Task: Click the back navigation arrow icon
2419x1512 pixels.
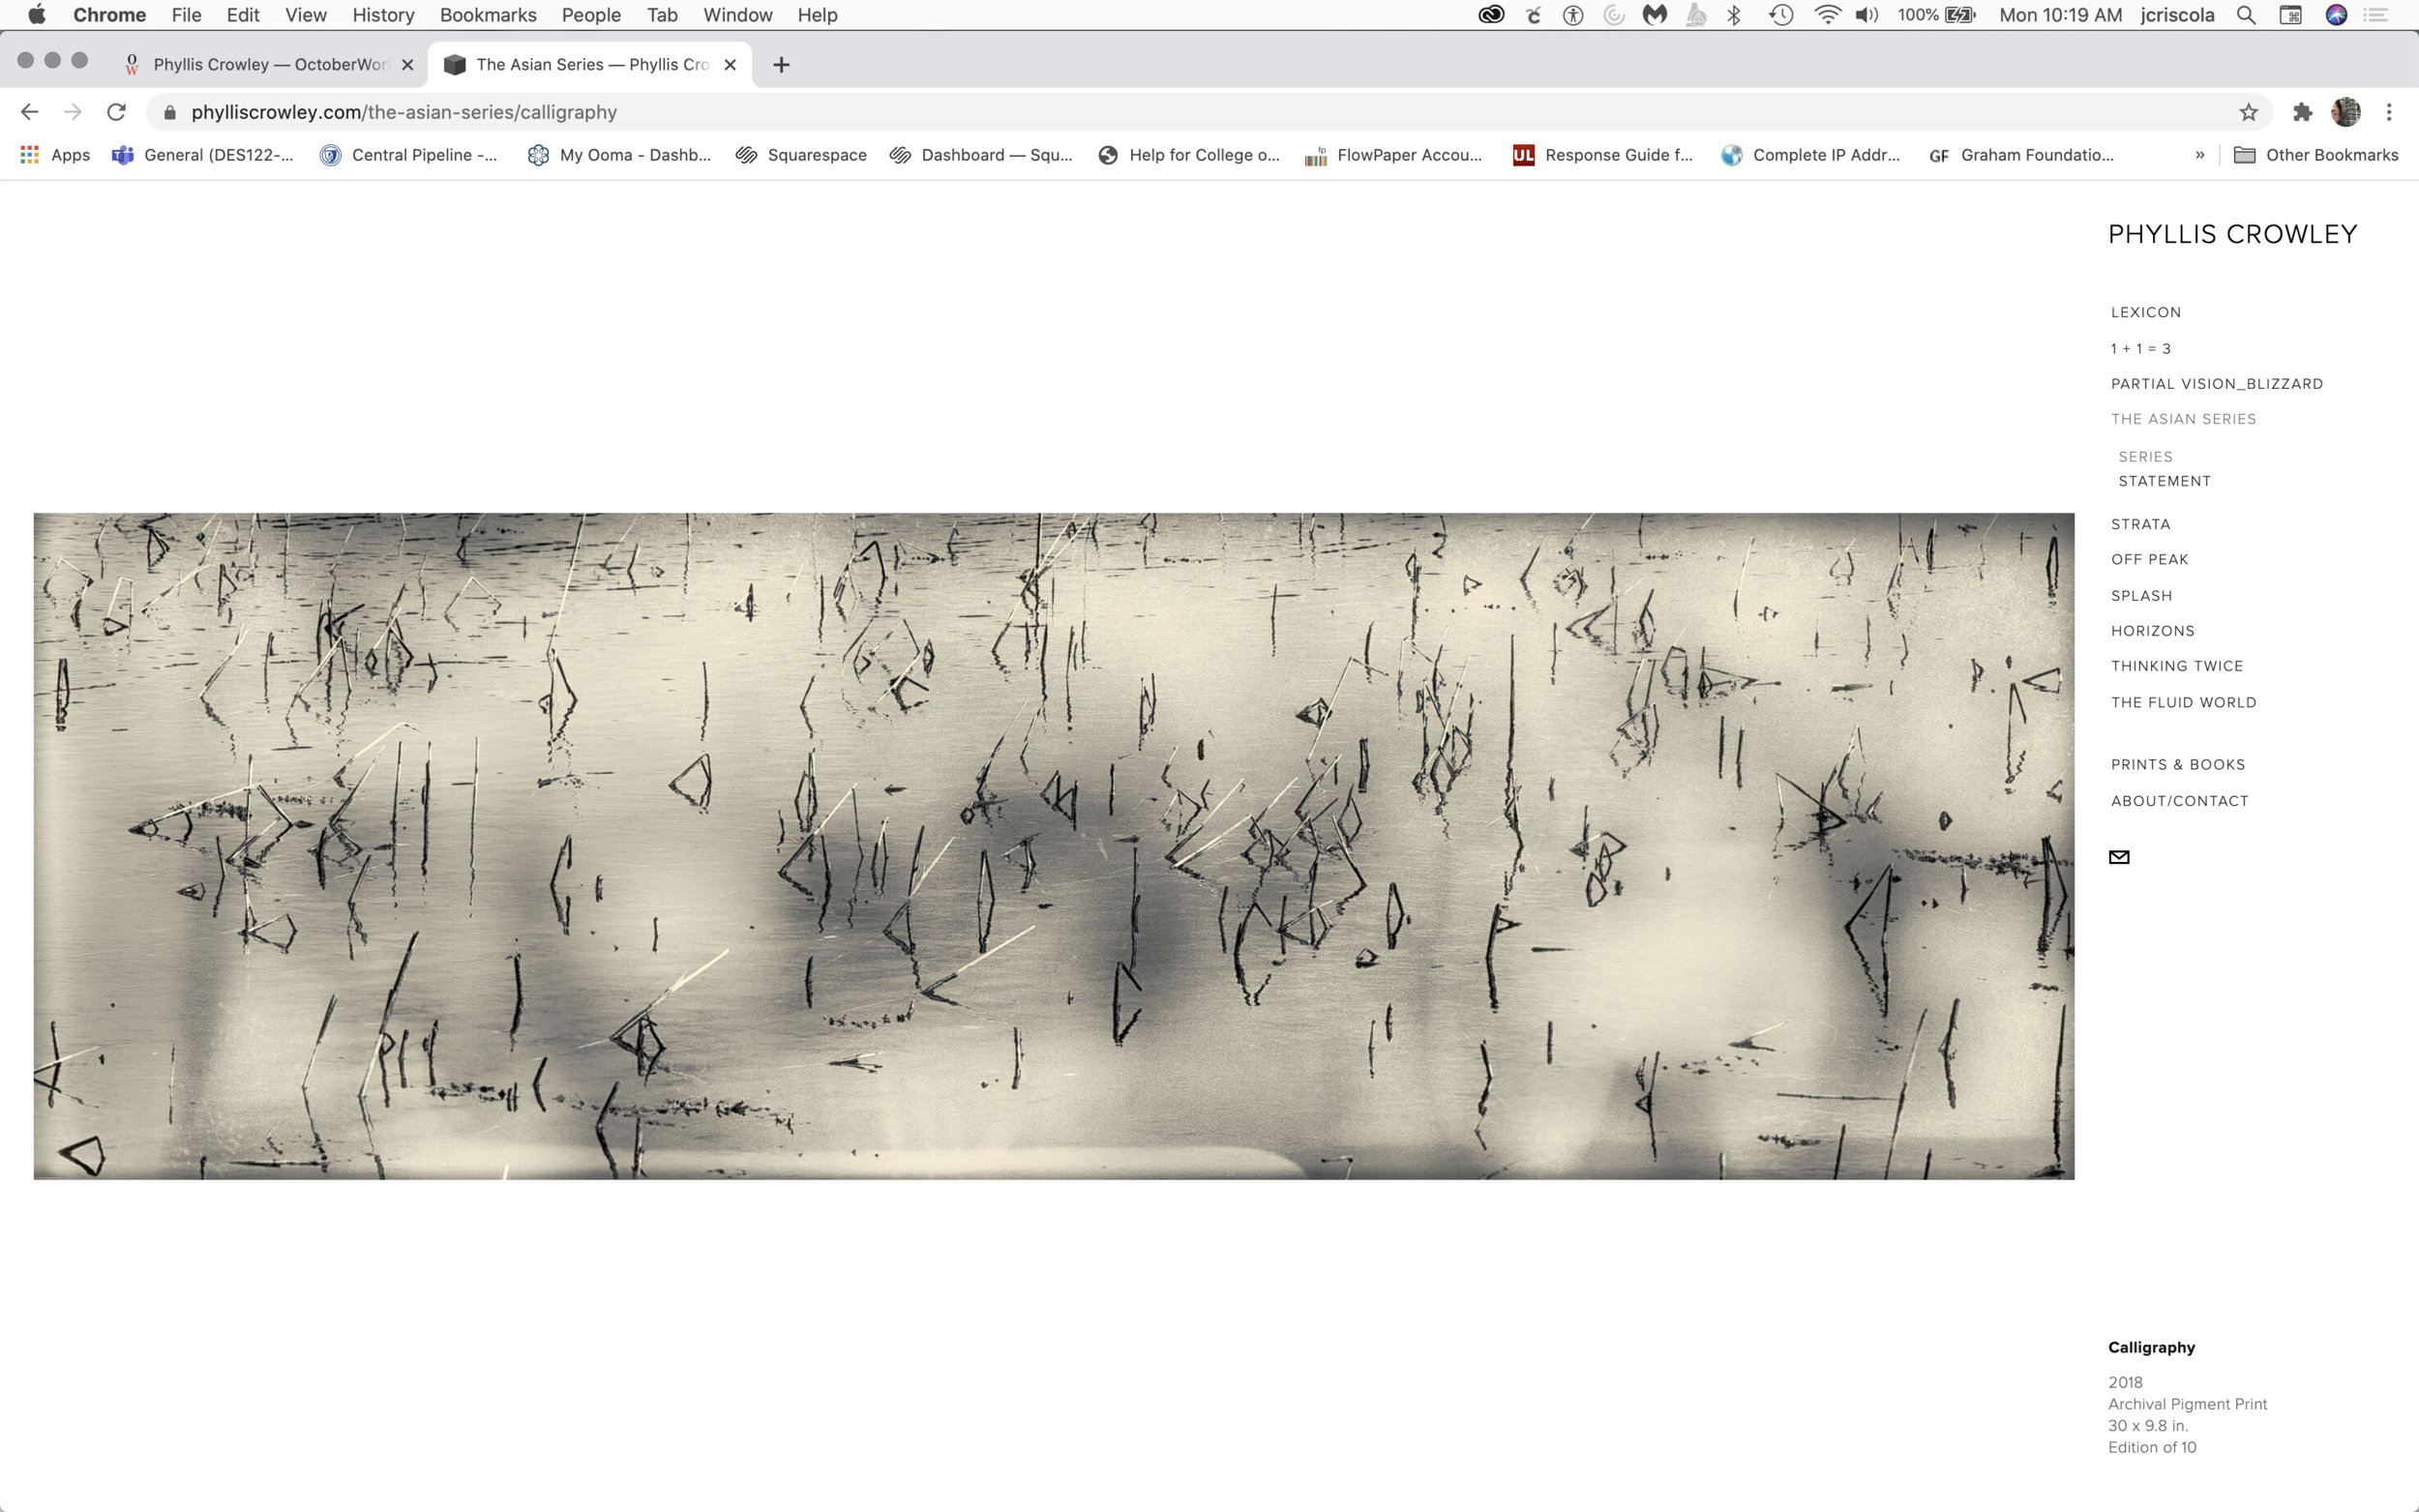Action: 33,111
